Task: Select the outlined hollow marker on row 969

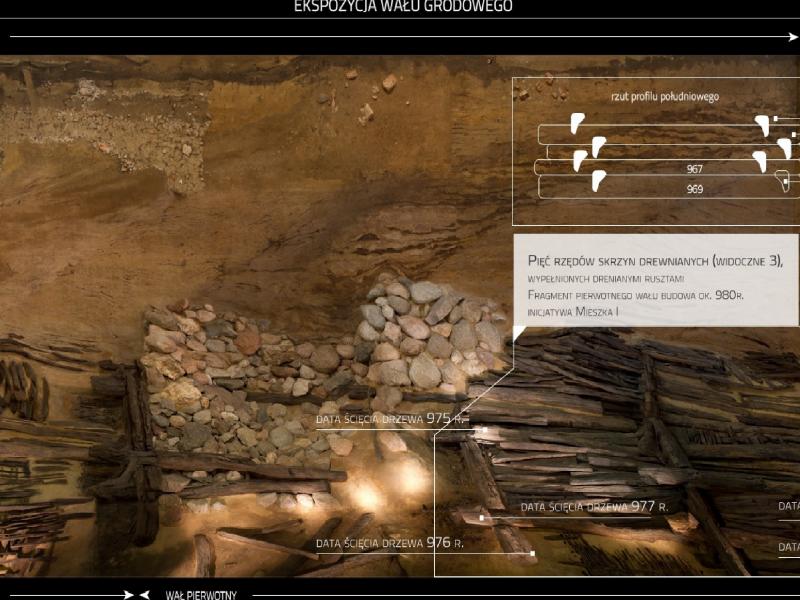Action: pos(784,180)
